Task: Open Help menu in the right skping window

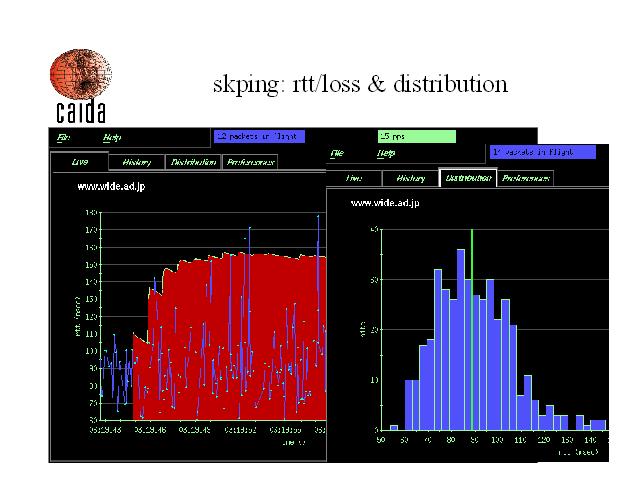Action: [x=385, y=154]
